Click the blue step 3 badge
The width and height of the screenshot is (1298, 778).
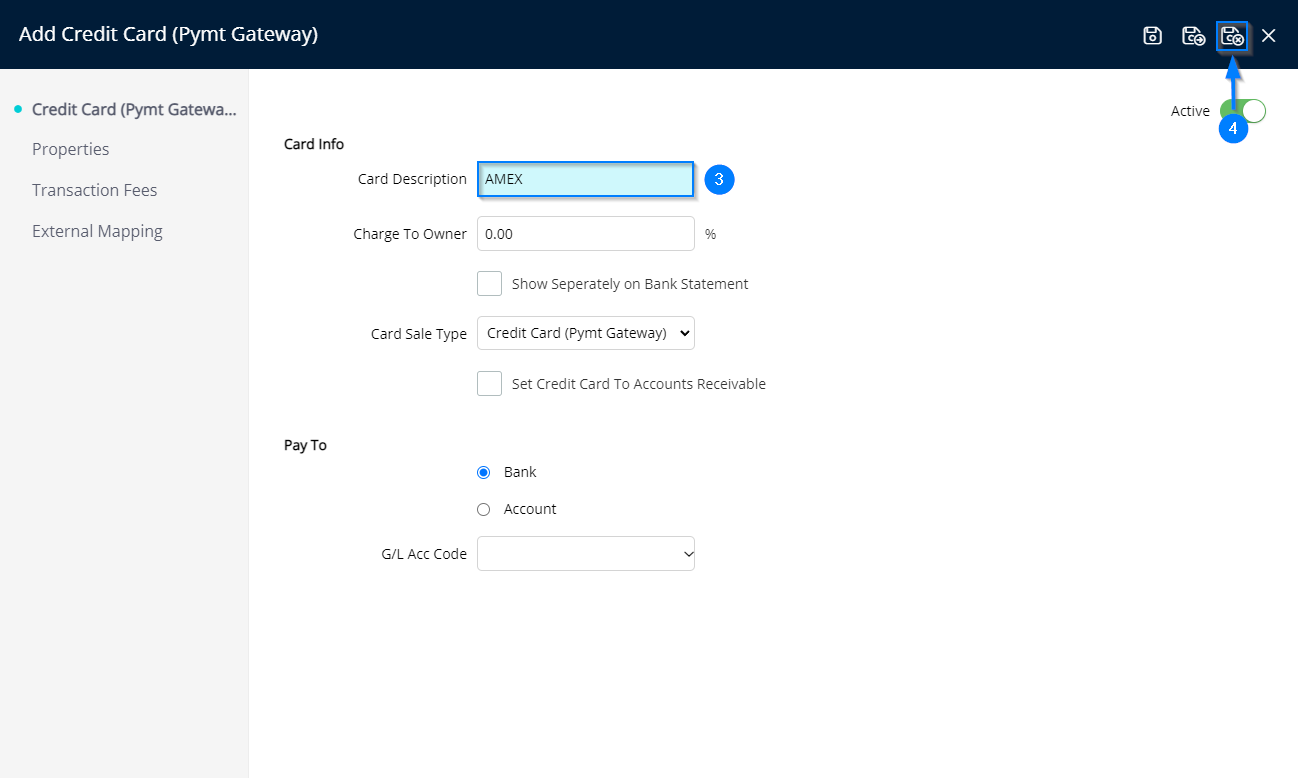(719, 179)
